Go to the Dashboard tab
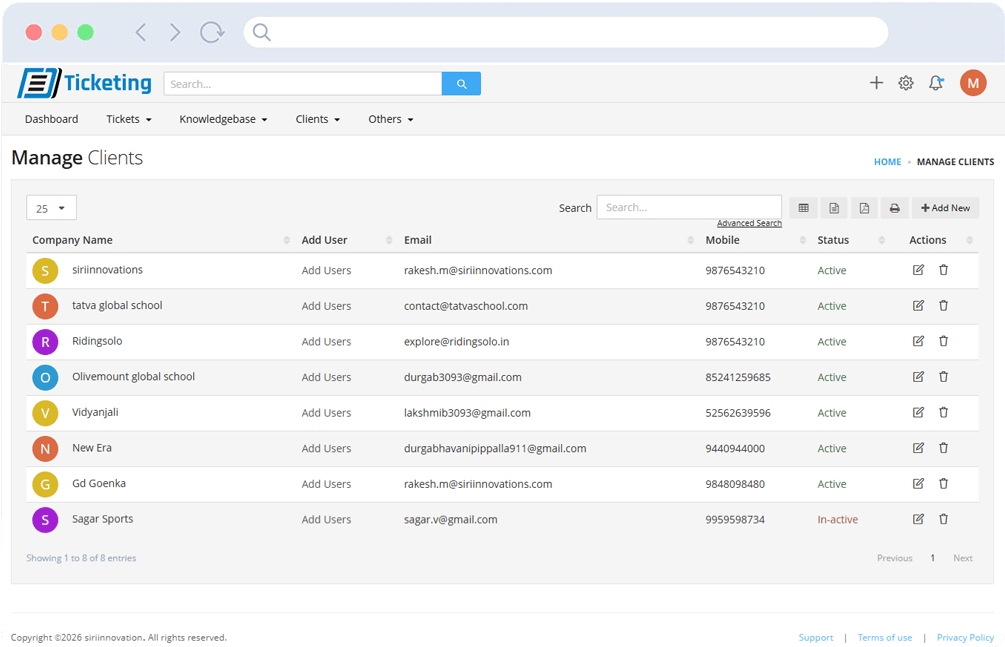This screenshot has width=1005, height=647. pyautogui.click(x=52, y=119)
